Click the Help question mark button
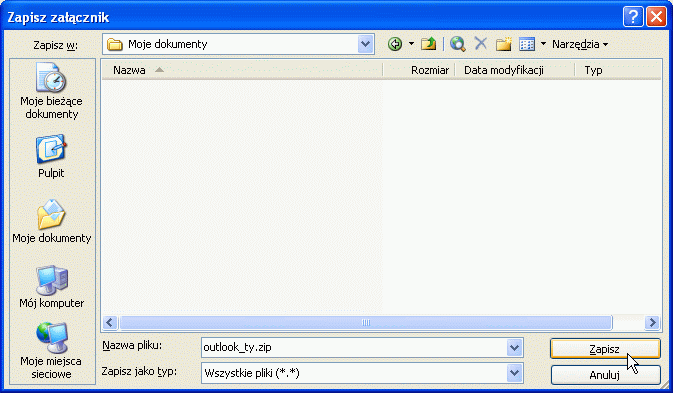Image resolution: width=673 pixels, height=393 pixels. pyautogui.click(x=633, y=17)
